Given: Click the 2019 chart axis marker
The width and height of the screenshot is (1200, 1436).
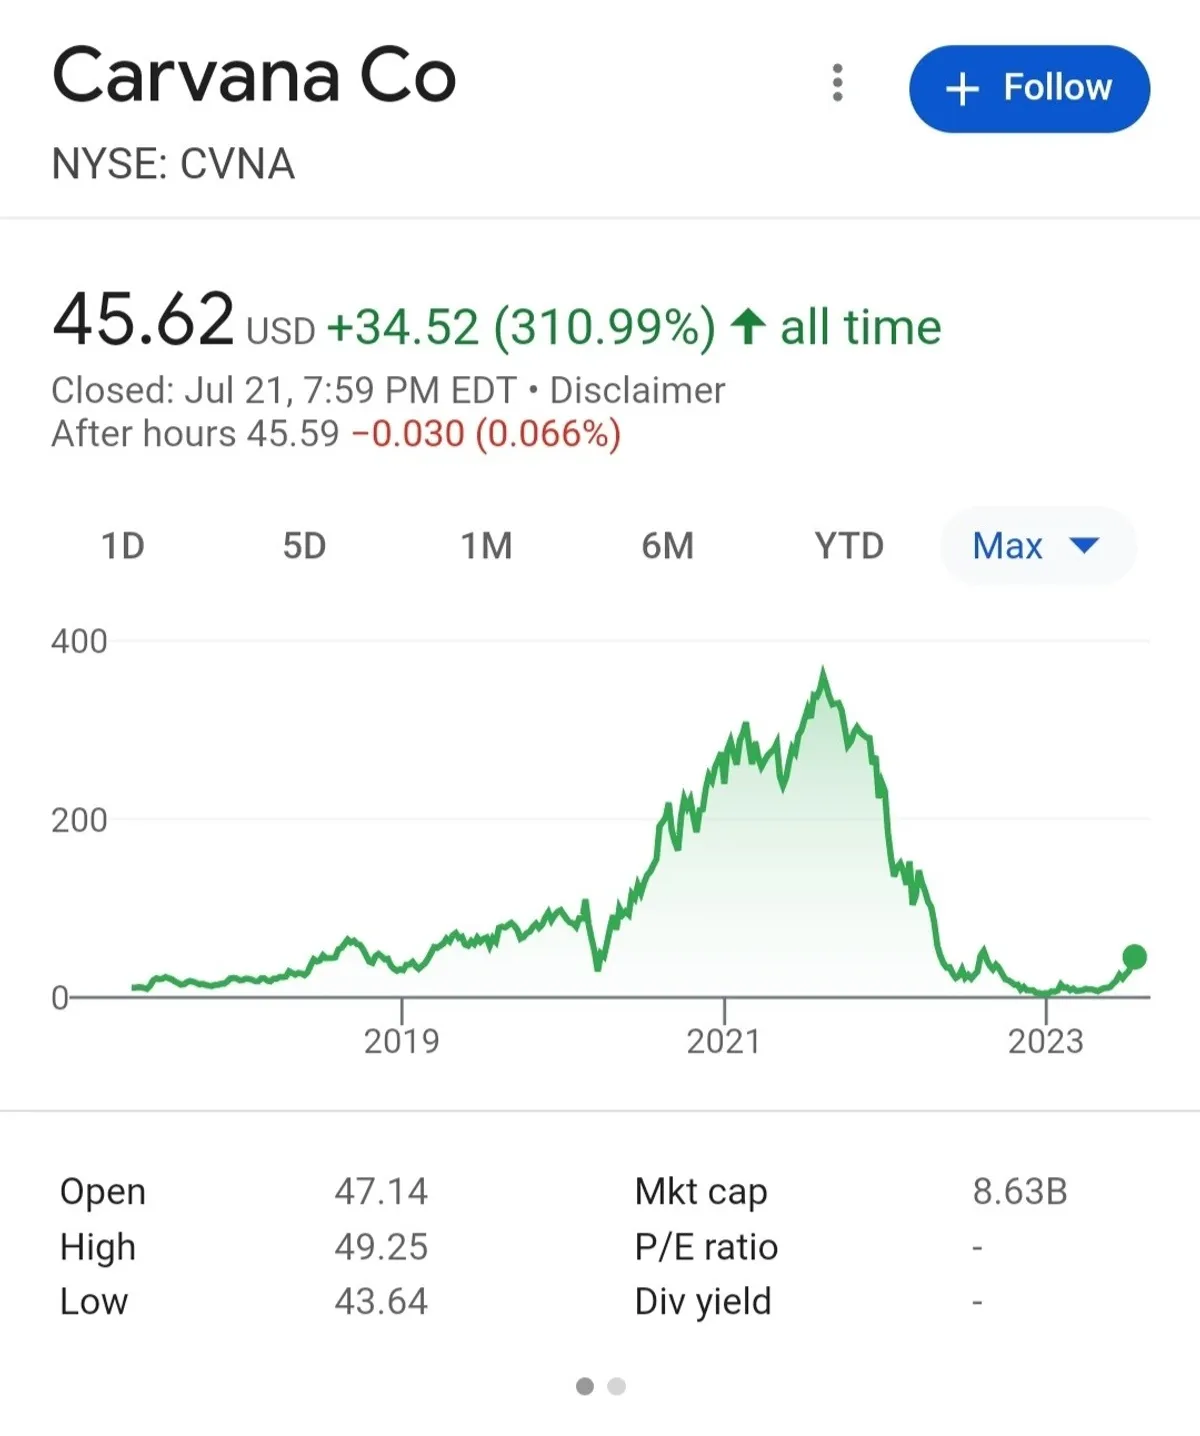Looking at the screenshot, I should click(x=401, y=1041).
